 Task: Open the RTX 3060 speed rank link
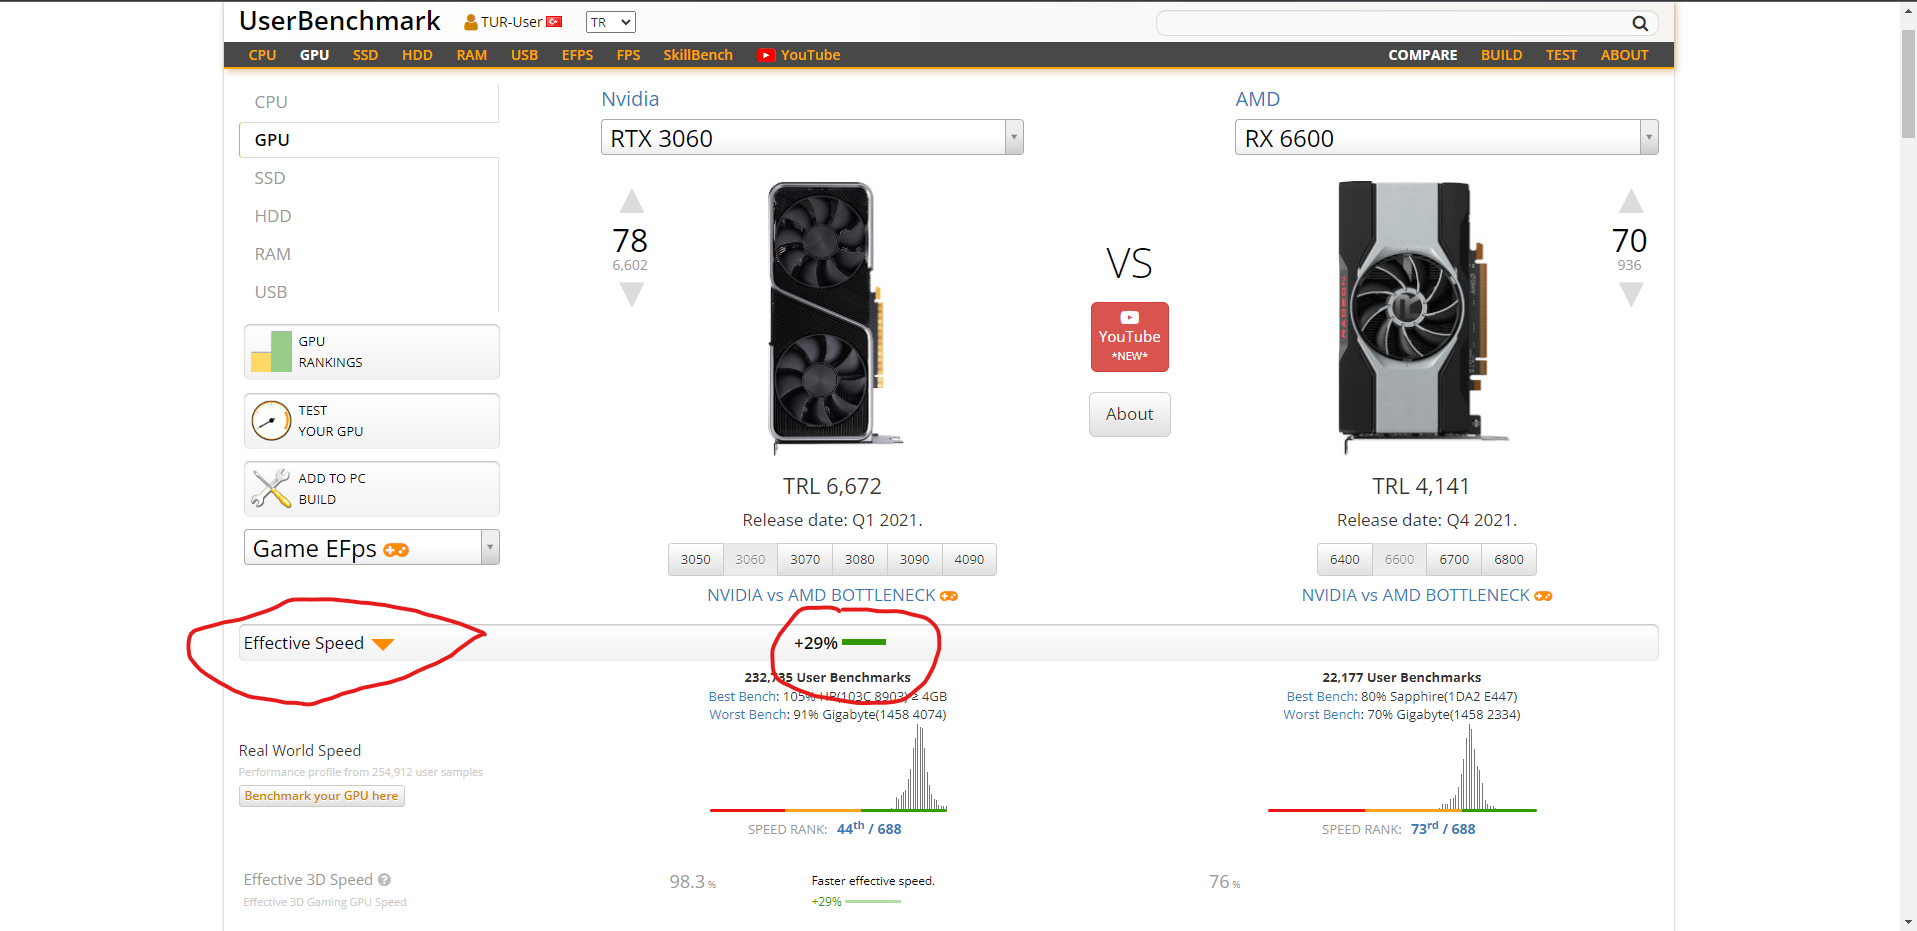pyautogui.click(x=869, y=828)
